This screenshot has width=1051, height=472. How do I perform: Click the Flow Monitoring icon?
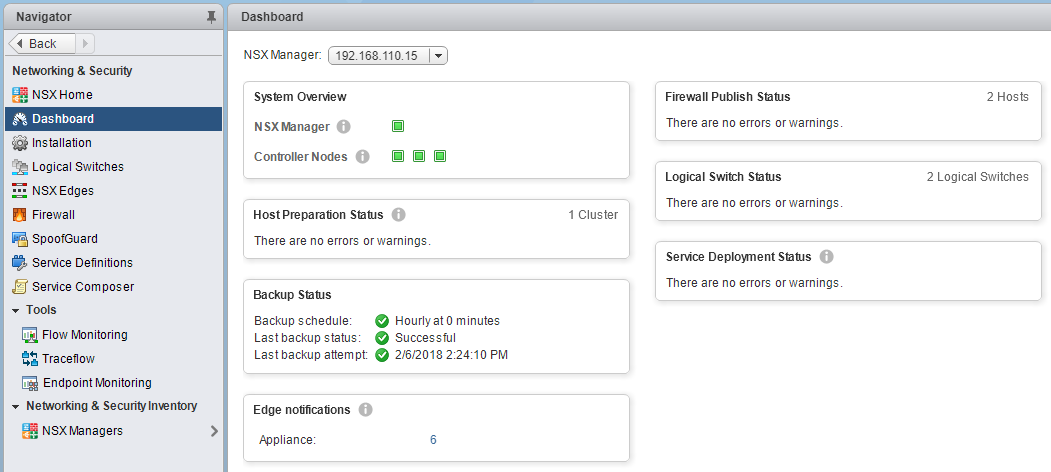click(29, 335)
